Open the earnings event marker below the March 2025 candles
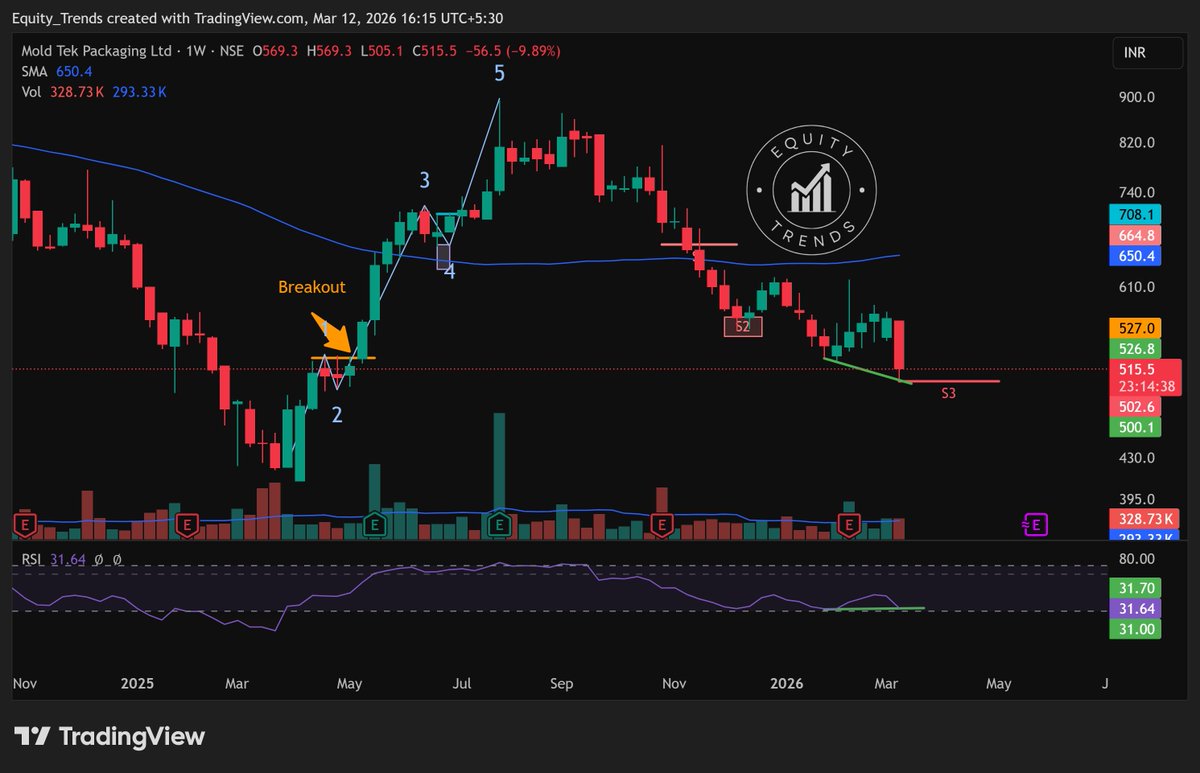The image size is (1200, 773). click(186, 523)
